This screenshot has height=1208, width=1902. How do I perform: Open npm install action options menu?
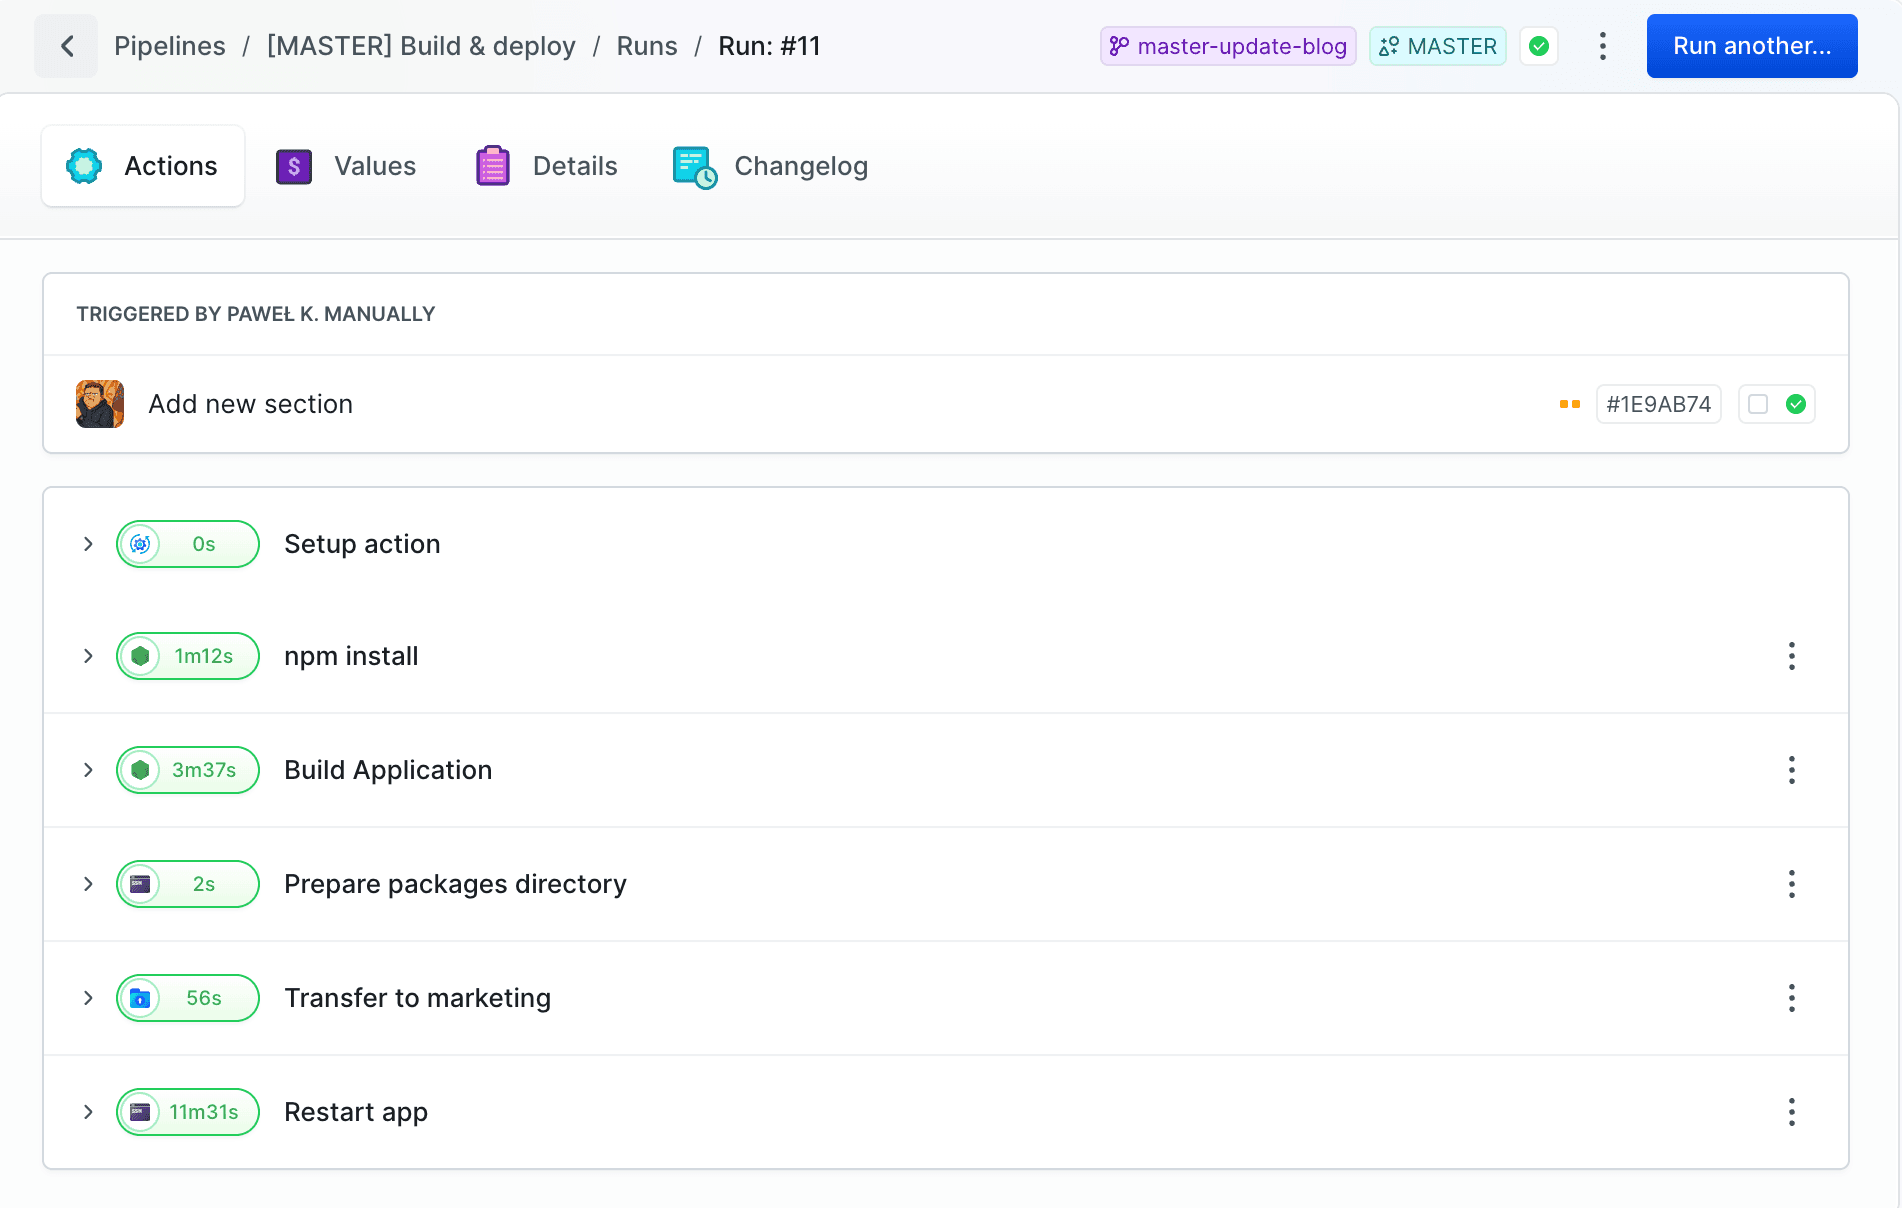pyautogui.click(x=1791, y=656)
